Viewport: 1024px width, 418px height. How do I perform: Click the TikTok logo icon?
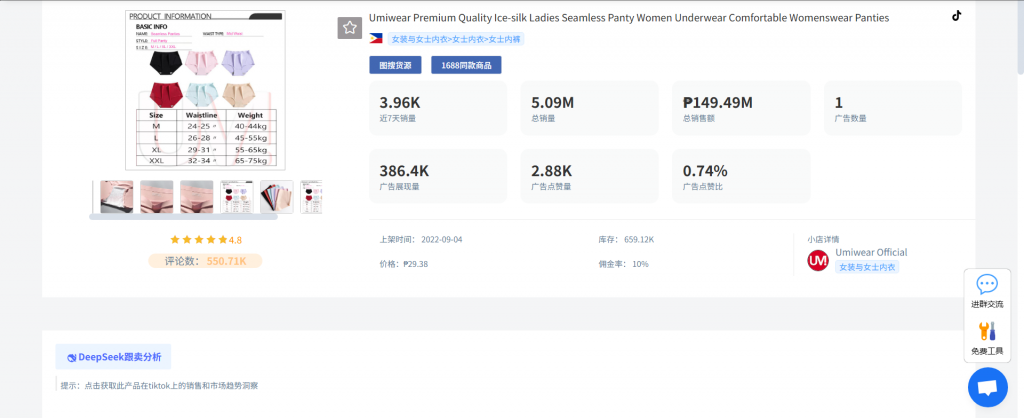tap(956, 15)
